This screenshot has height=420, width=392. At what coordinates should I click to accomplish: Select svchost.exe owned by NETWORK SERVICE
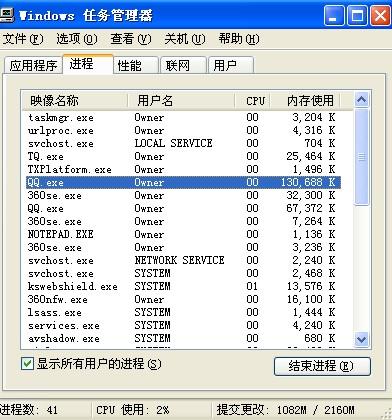(183, 260)
